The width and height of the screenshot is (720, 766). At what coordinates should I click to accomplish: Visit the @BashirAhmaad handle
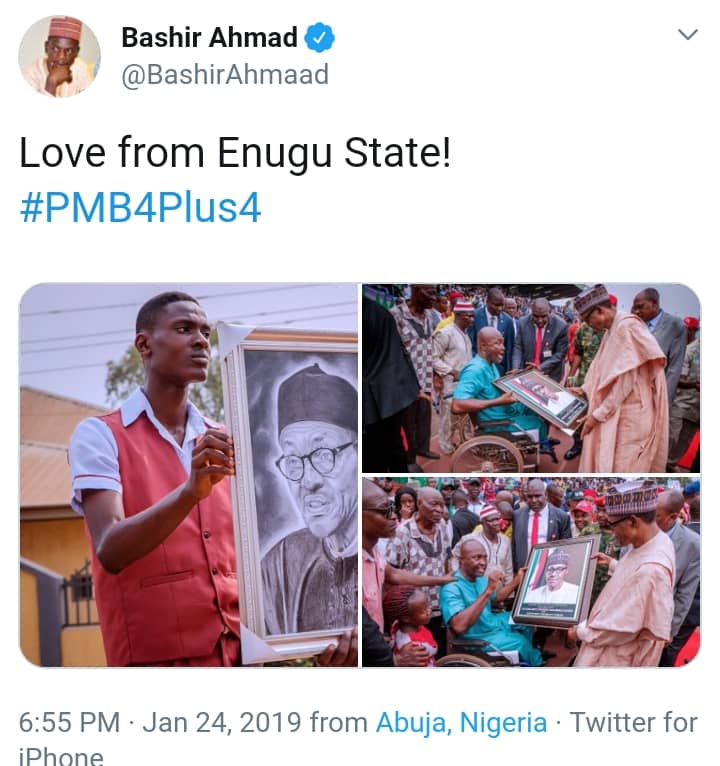224,75
